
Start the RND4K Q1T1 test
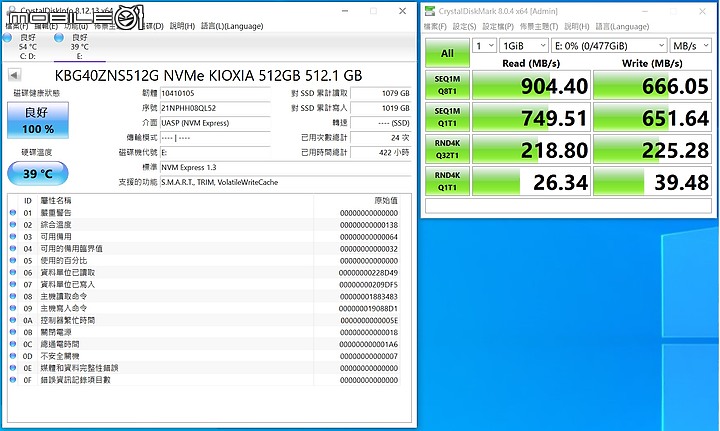click(x=447, y=181)
